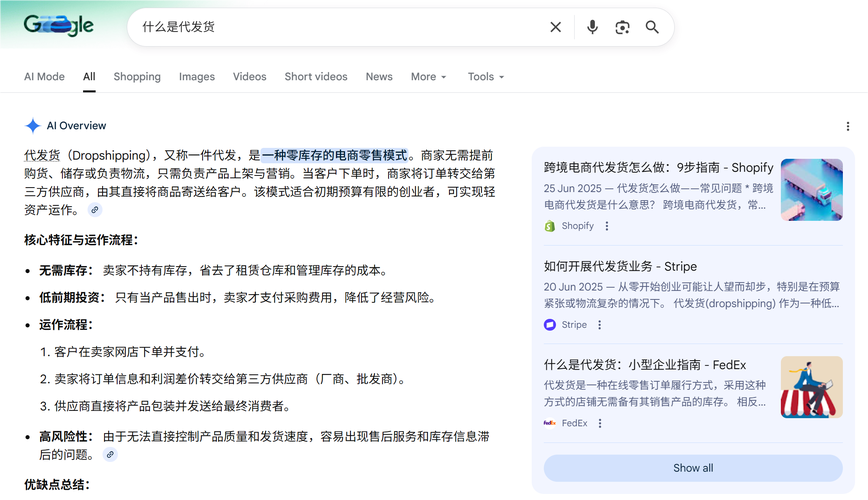Select the All tab
The height and width of the screenshot is (500, 868).
[89, 76]
